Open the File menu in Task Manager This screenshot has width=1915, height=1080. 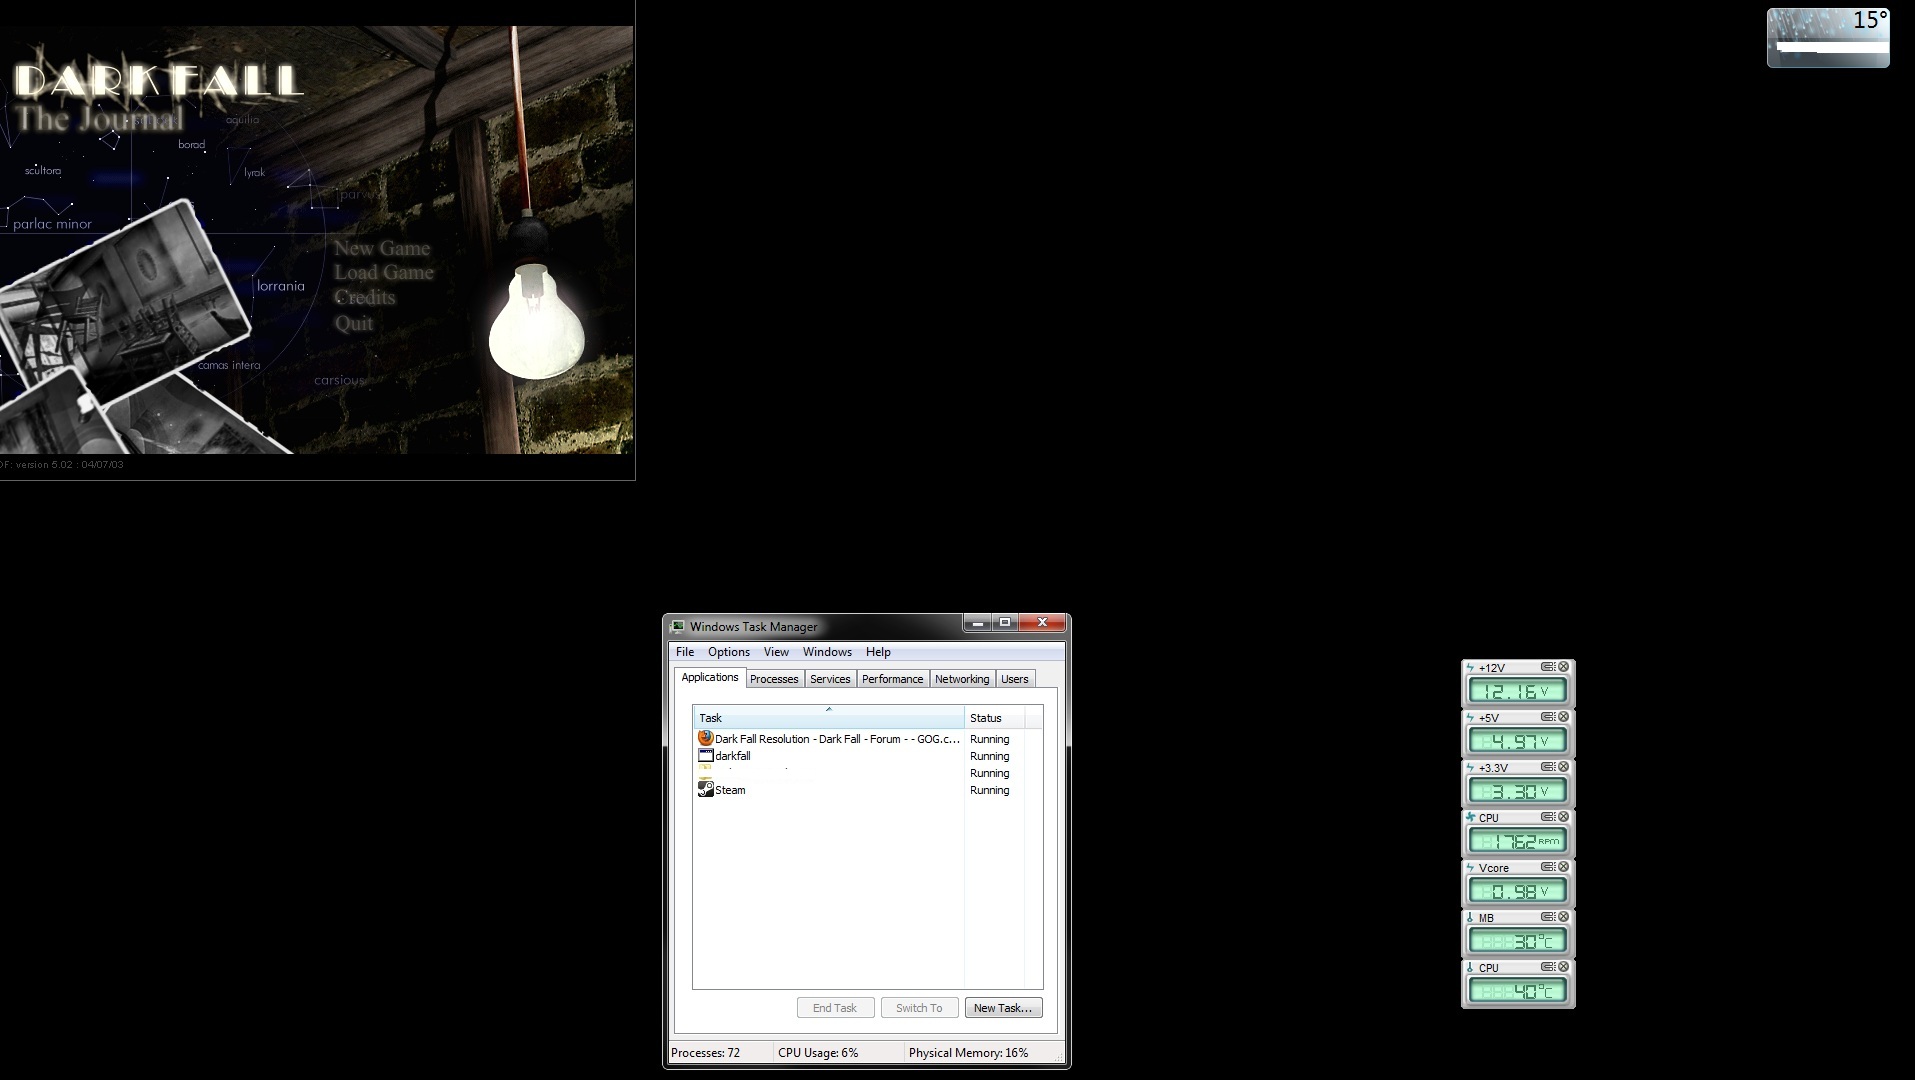tap(685, 651)
